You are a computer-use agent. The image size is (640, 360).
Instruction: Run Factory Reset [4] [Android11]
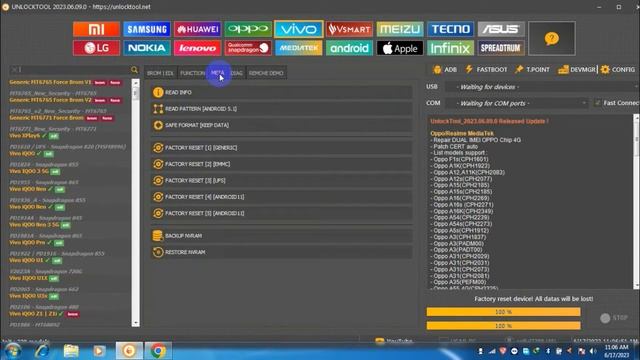click(x=281, y=197)
